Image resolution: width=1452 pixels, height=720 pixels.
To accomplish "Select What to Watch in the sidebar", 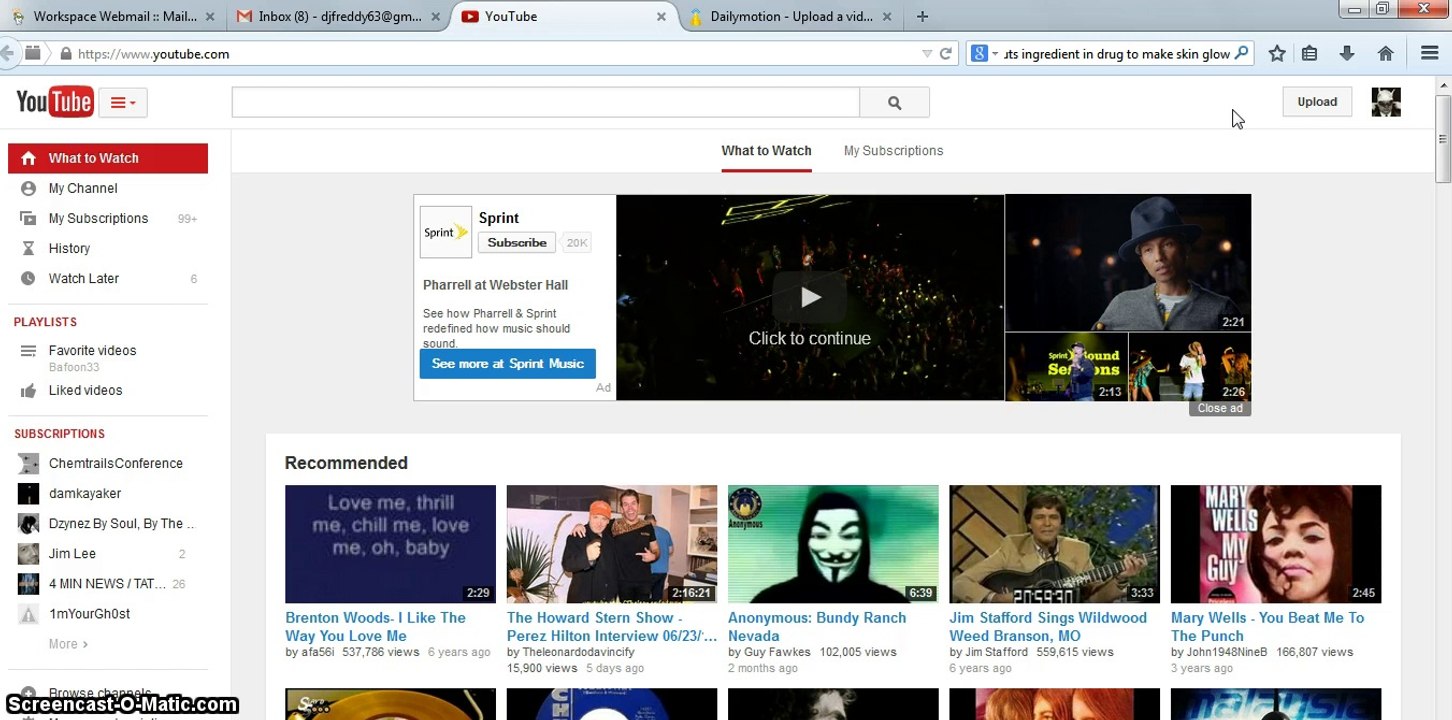I will (108, 158).
